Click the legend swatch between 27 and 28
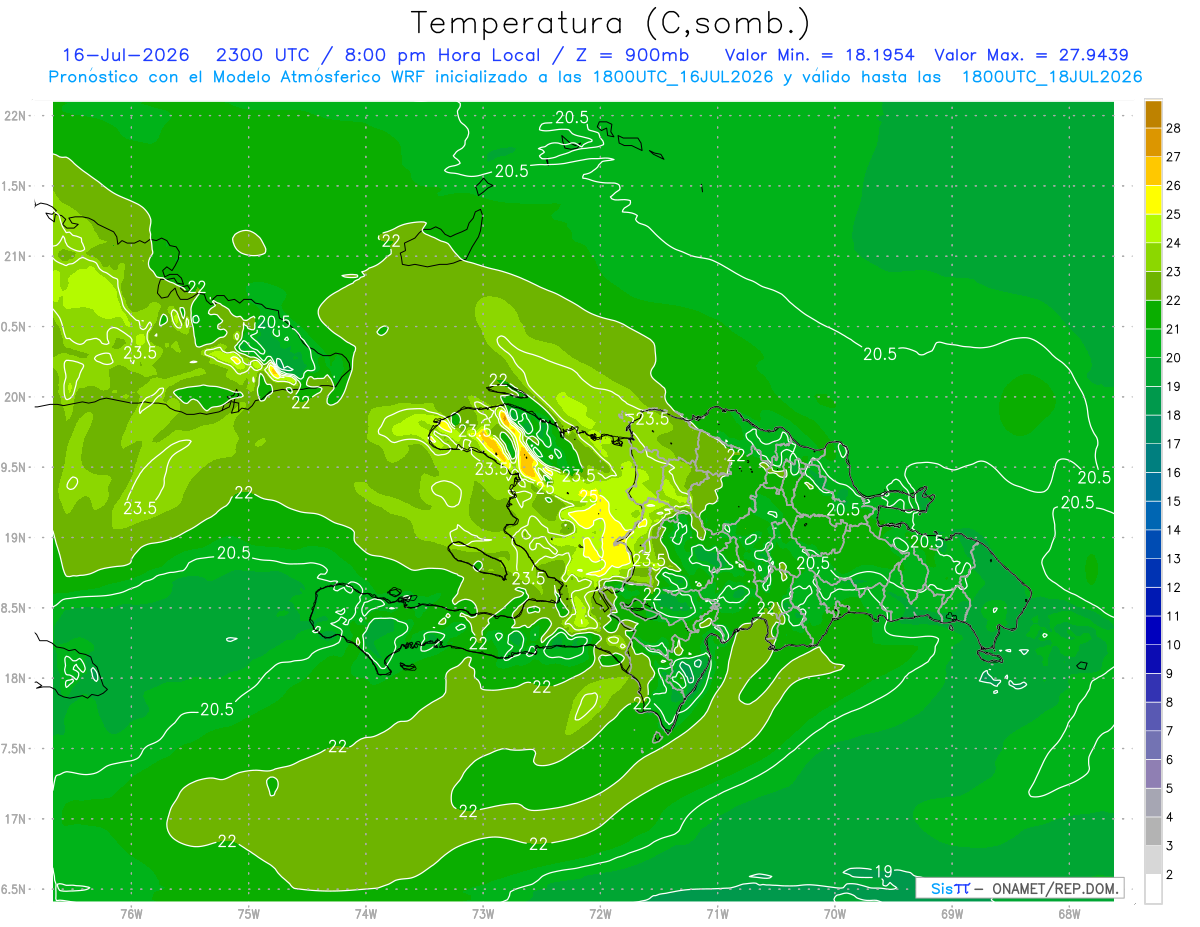This screenshot has height=927, width=1200. pyautogui.click(x=1153, y=142)
